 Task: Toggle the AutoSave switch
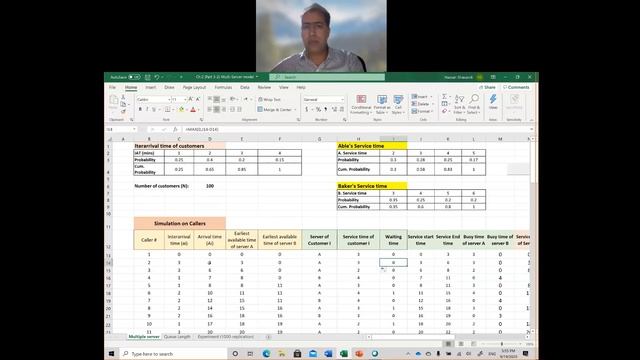pyautogui.click(x=135, y=77)
